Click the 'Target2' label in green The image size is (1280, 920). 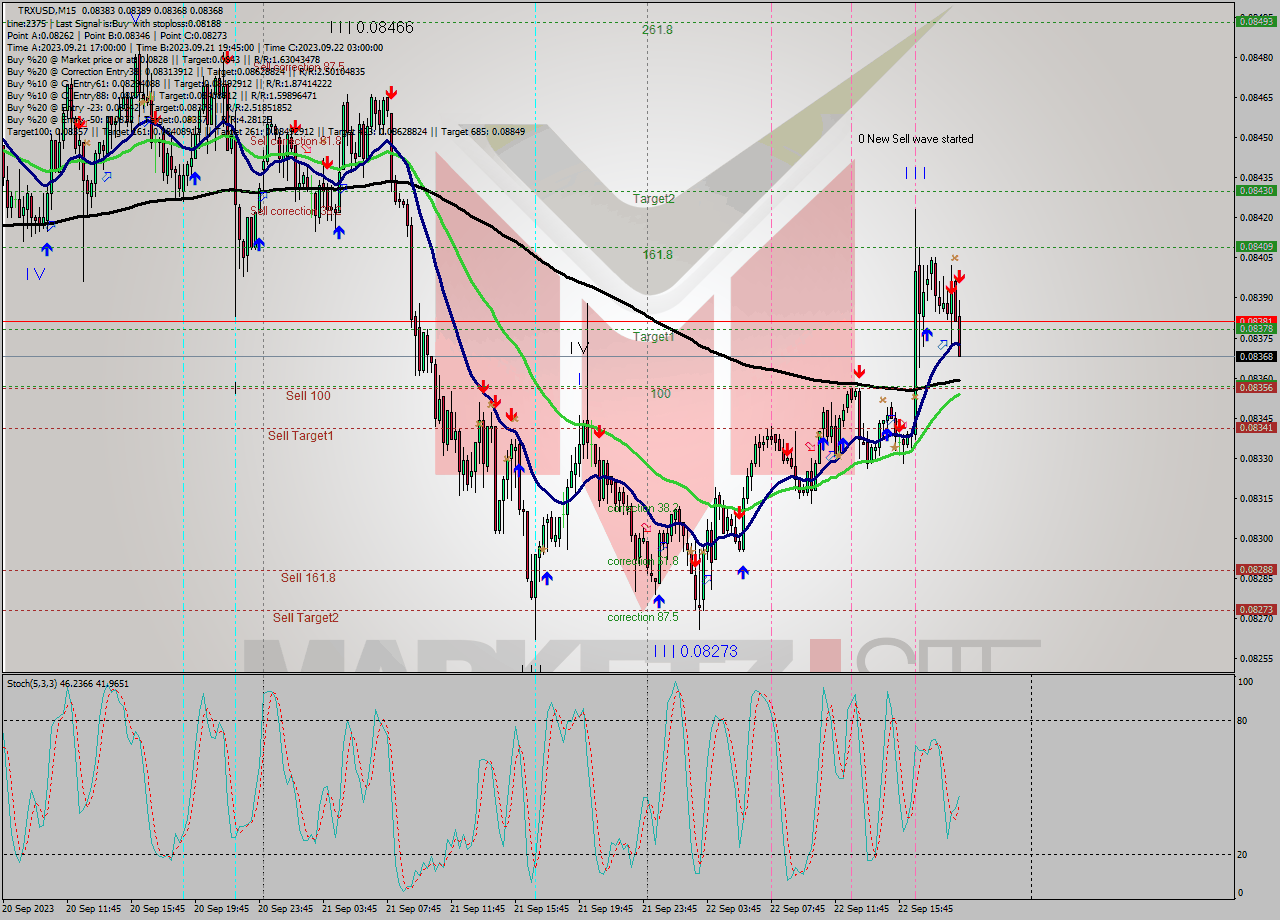pos(653,198)
